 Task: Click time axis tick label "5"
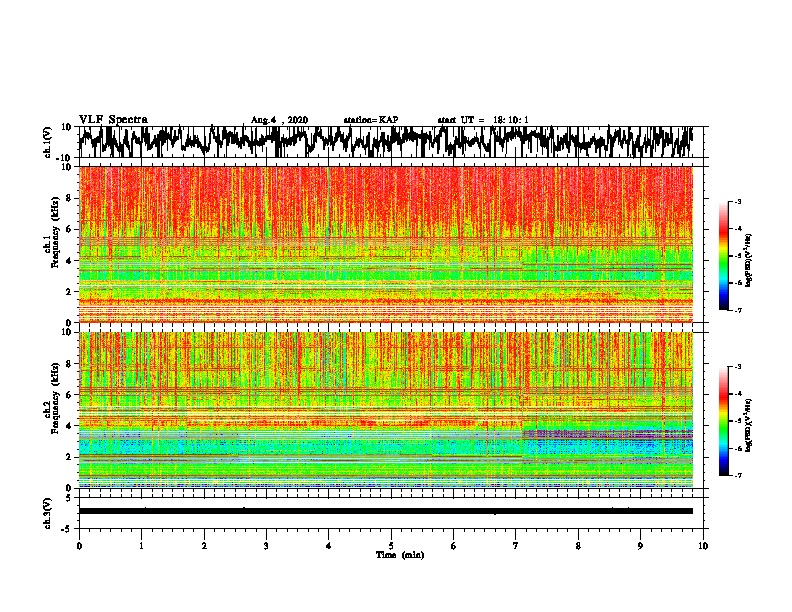click(391, 546)
